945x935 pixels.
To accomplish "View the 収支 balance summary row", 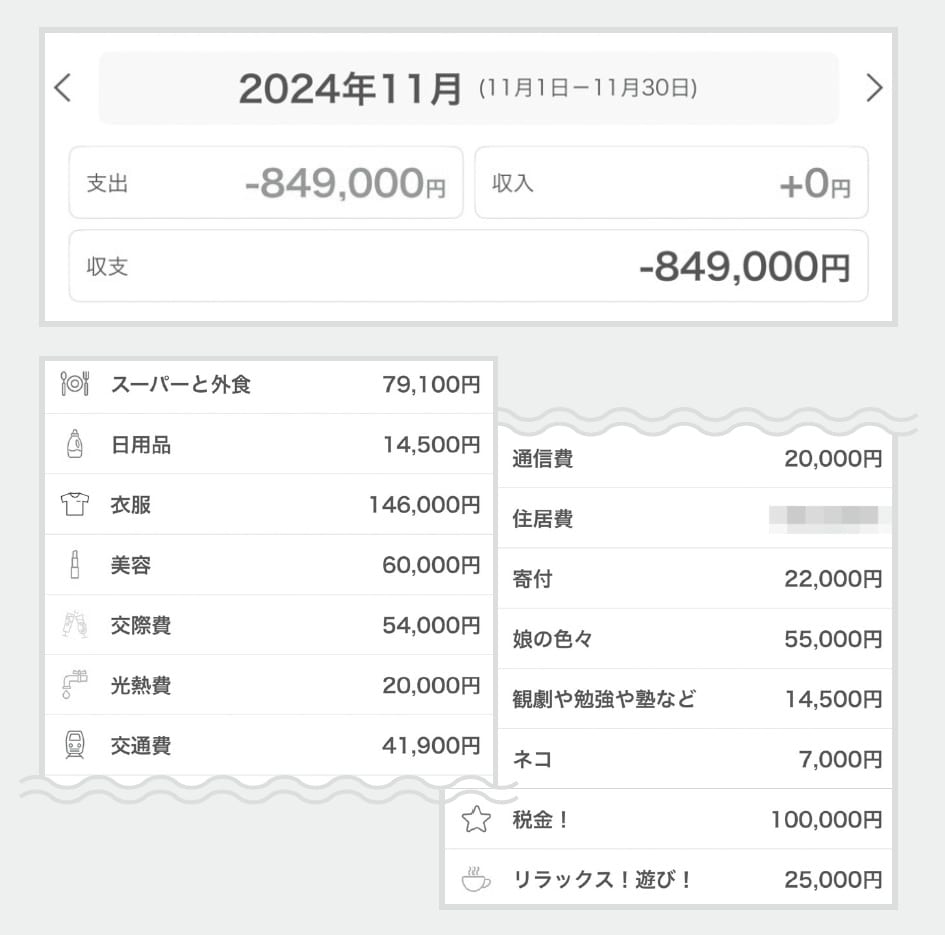I will pyautogui.click(x=468, y=267).
